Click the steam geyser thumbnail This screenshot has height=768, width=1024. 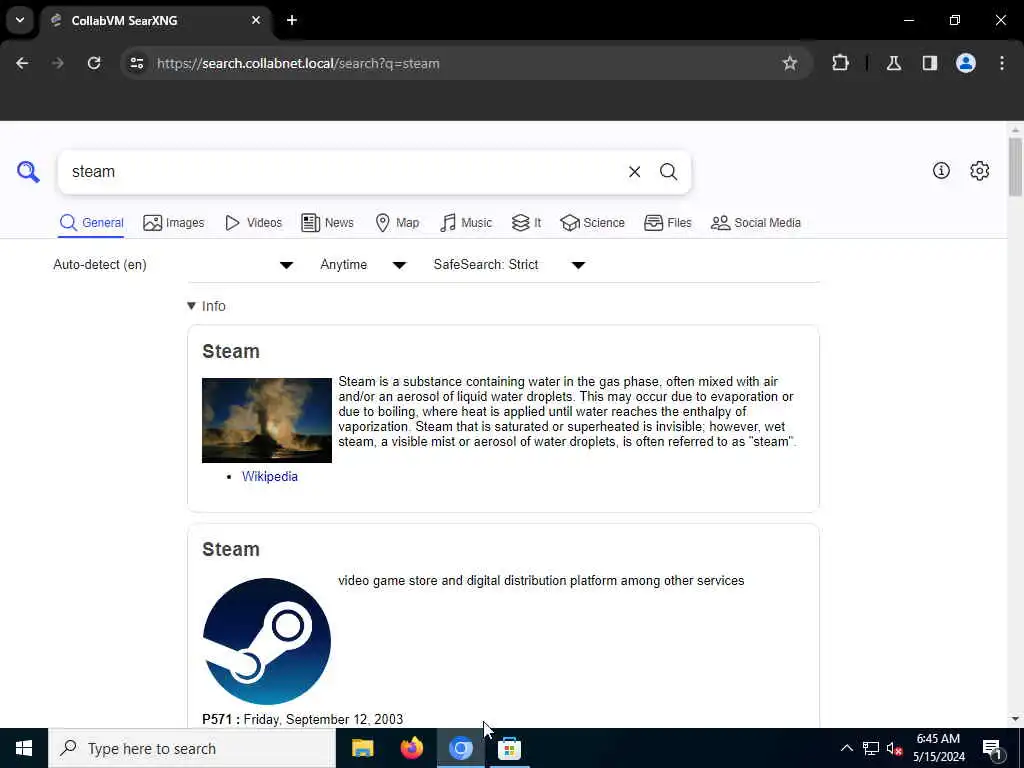(266, 420)
